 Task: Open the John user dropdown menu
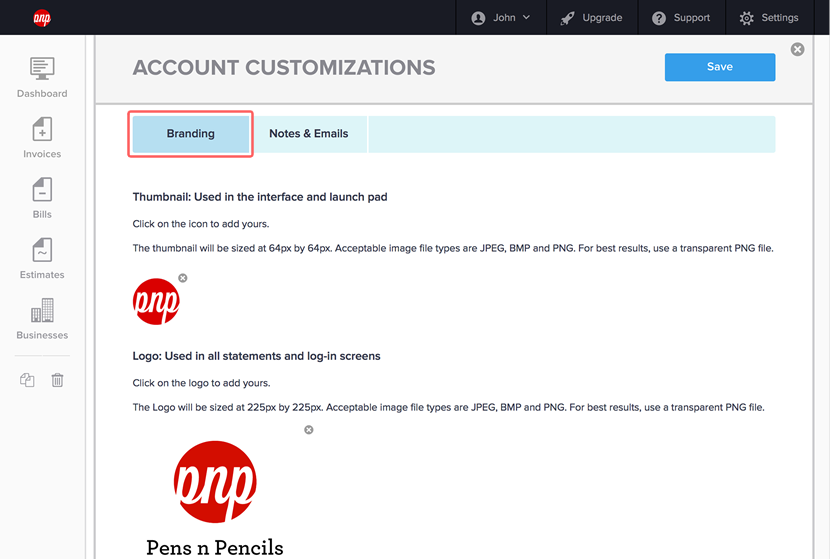500,17
